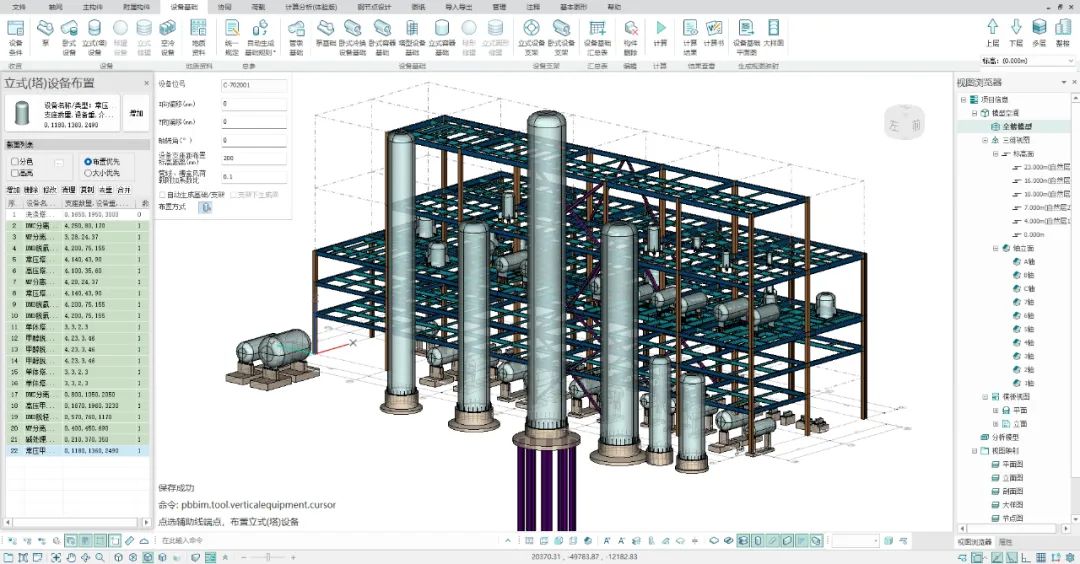Viewport: 1080px width, 564px height.
Task: Click the 增加 button beside equipment preview
Action: pos(135,114)
